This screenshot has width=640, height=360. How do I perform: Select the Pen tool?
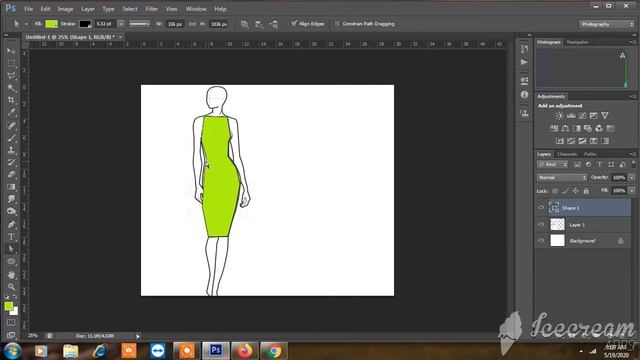[x=11, y=224]
